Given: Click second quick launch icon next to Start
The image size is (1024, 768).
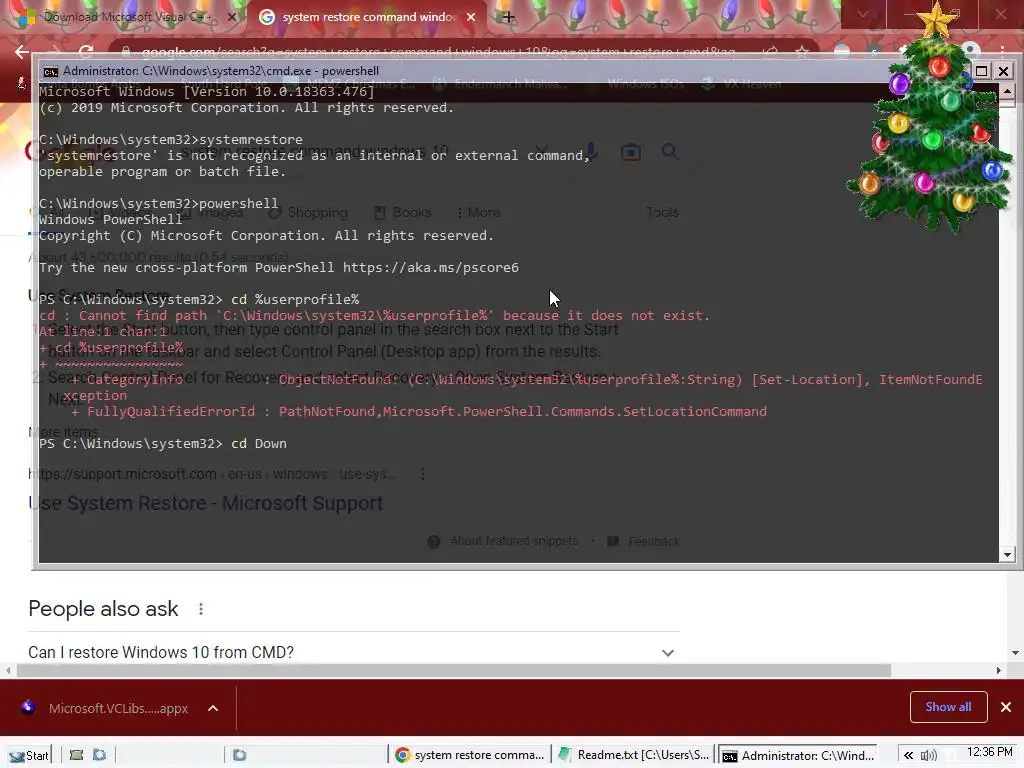Looking at the screenshot, I should point(99,755).
